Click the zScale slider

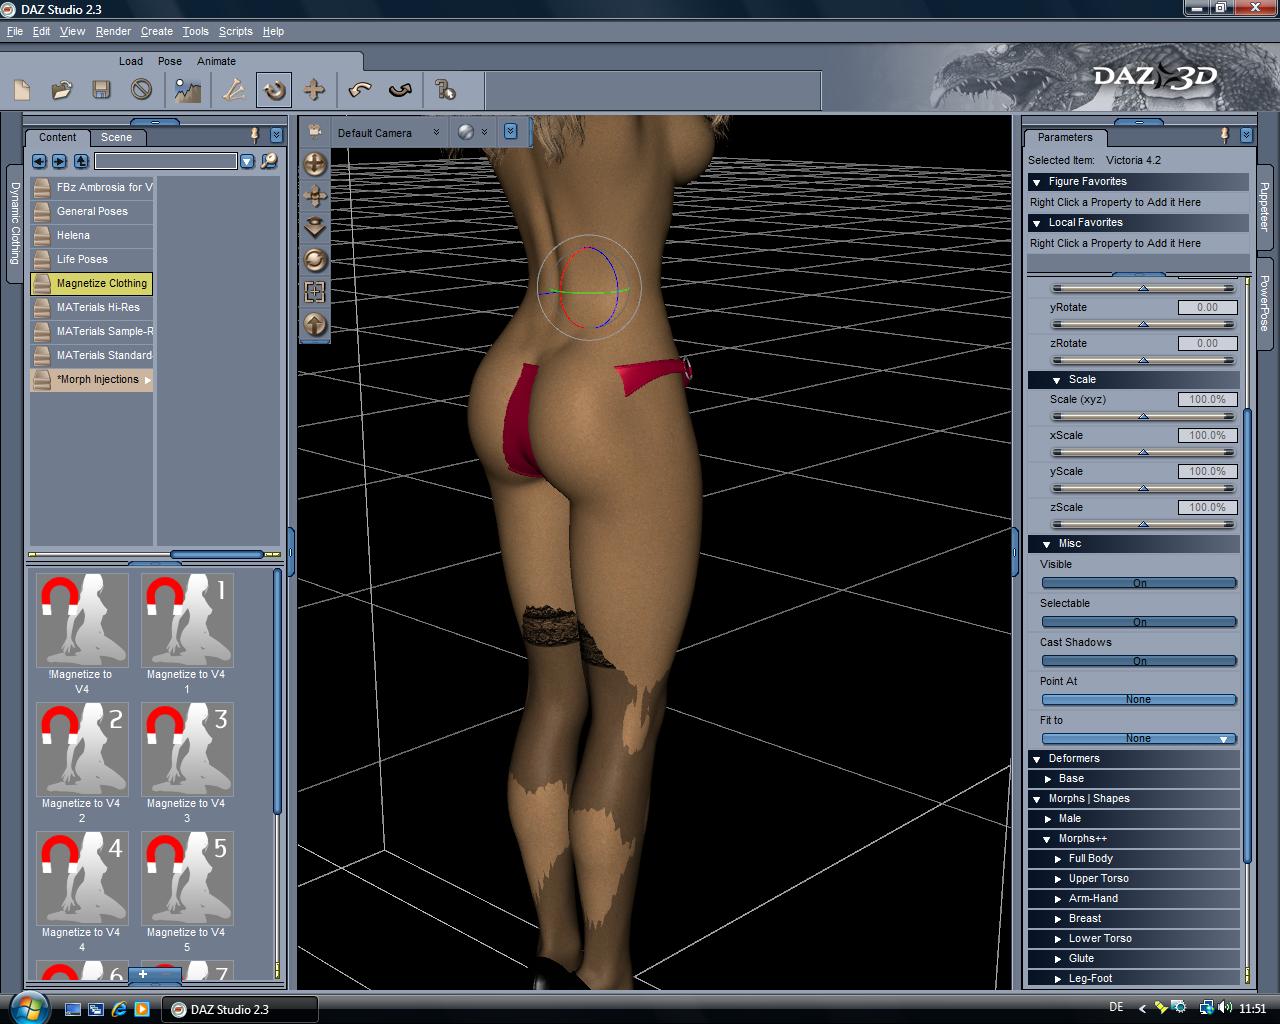1143,524
